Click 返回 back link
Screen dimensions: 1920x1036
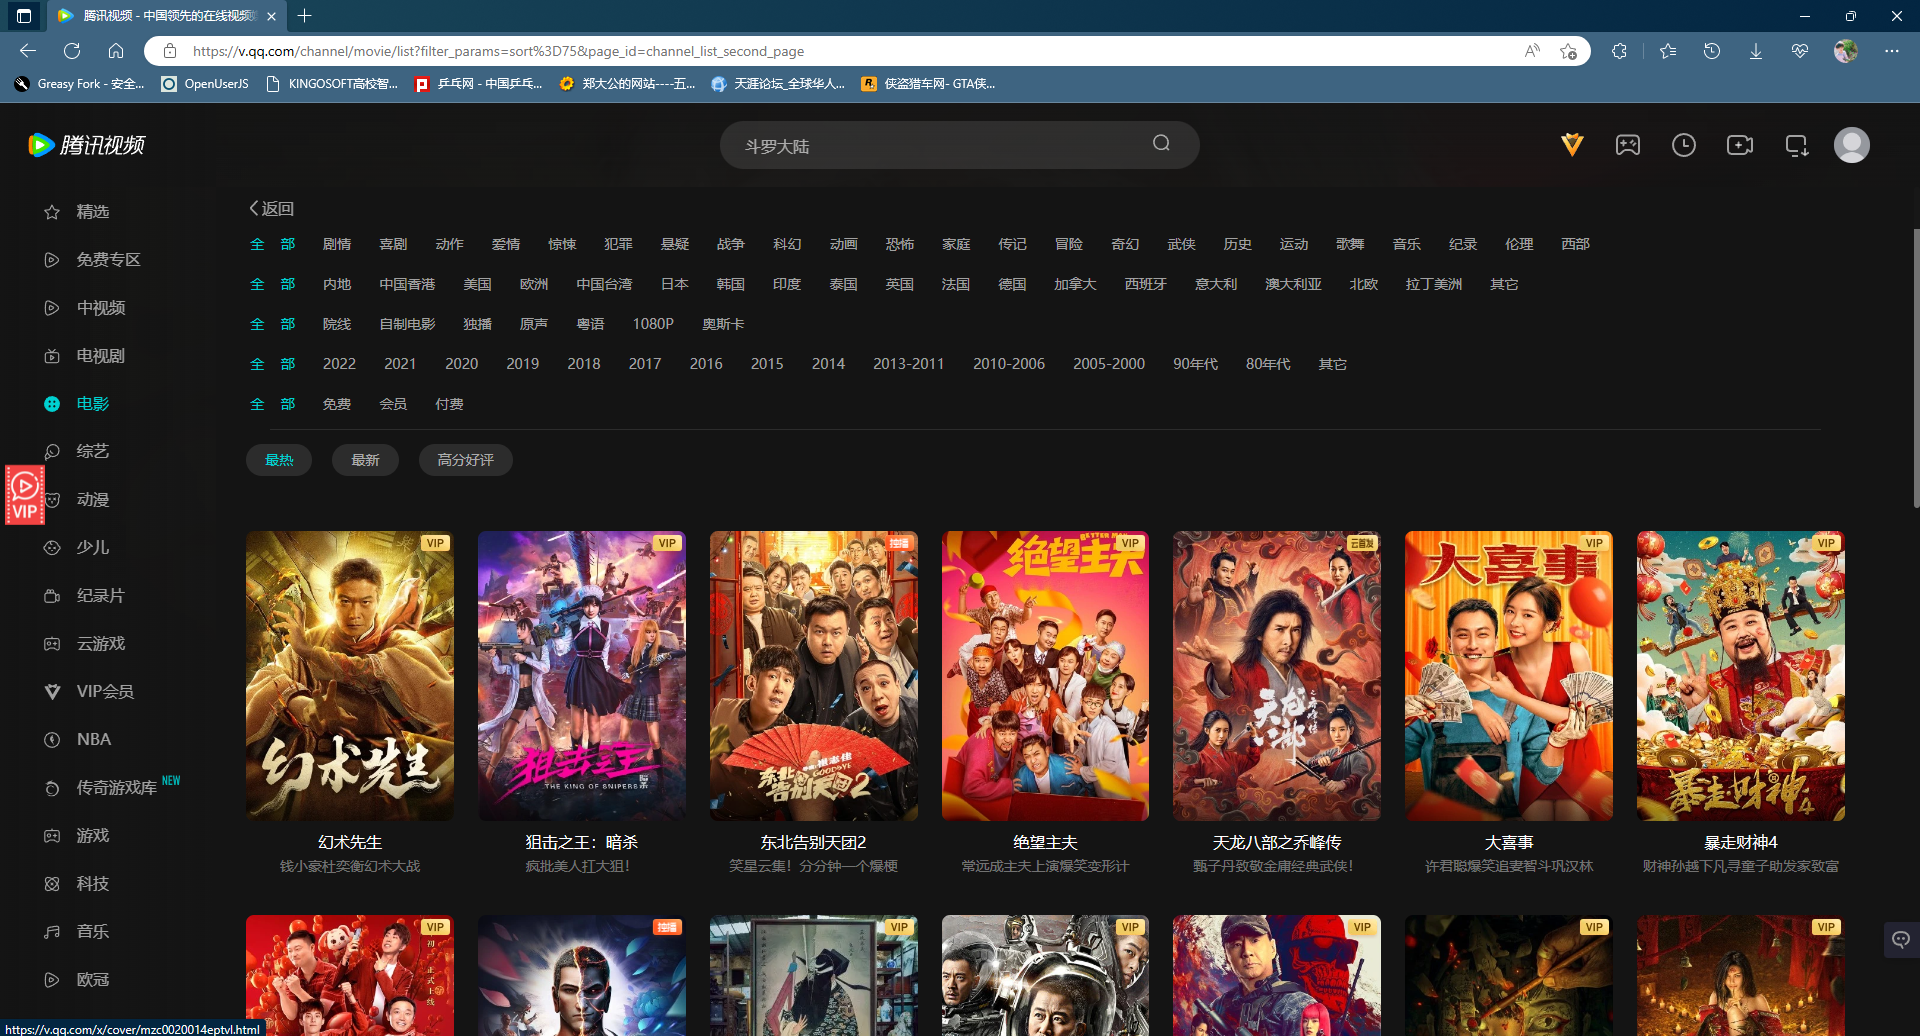click(272, 209)
